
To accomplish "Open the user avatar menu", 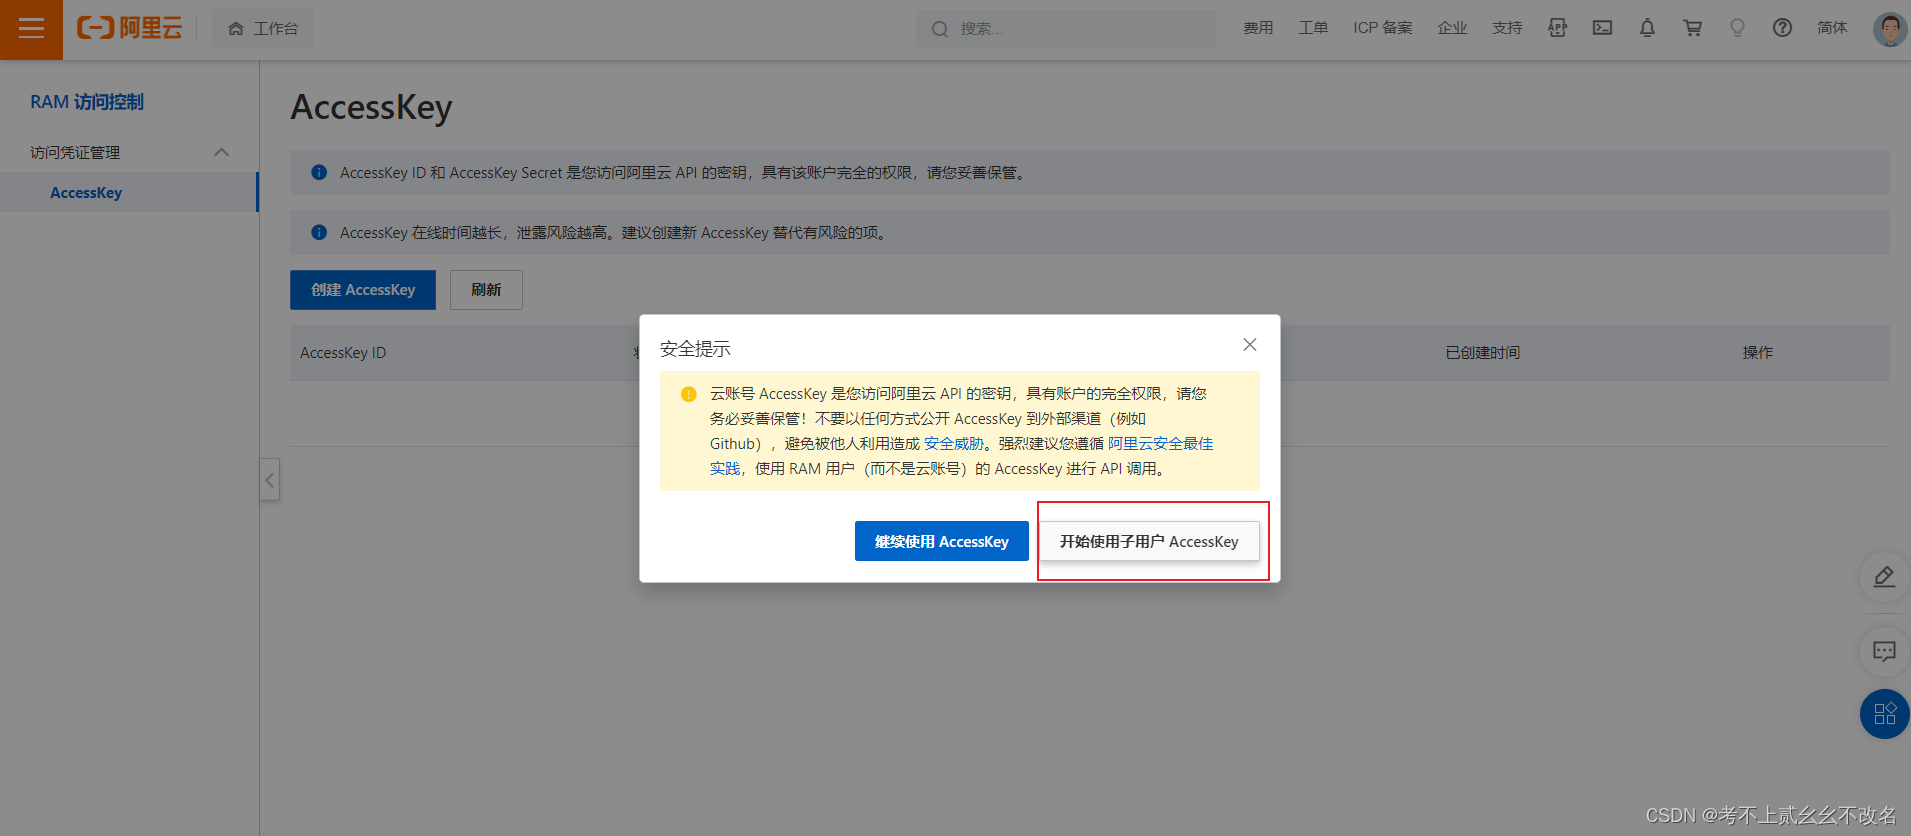I will point(1889,29).
